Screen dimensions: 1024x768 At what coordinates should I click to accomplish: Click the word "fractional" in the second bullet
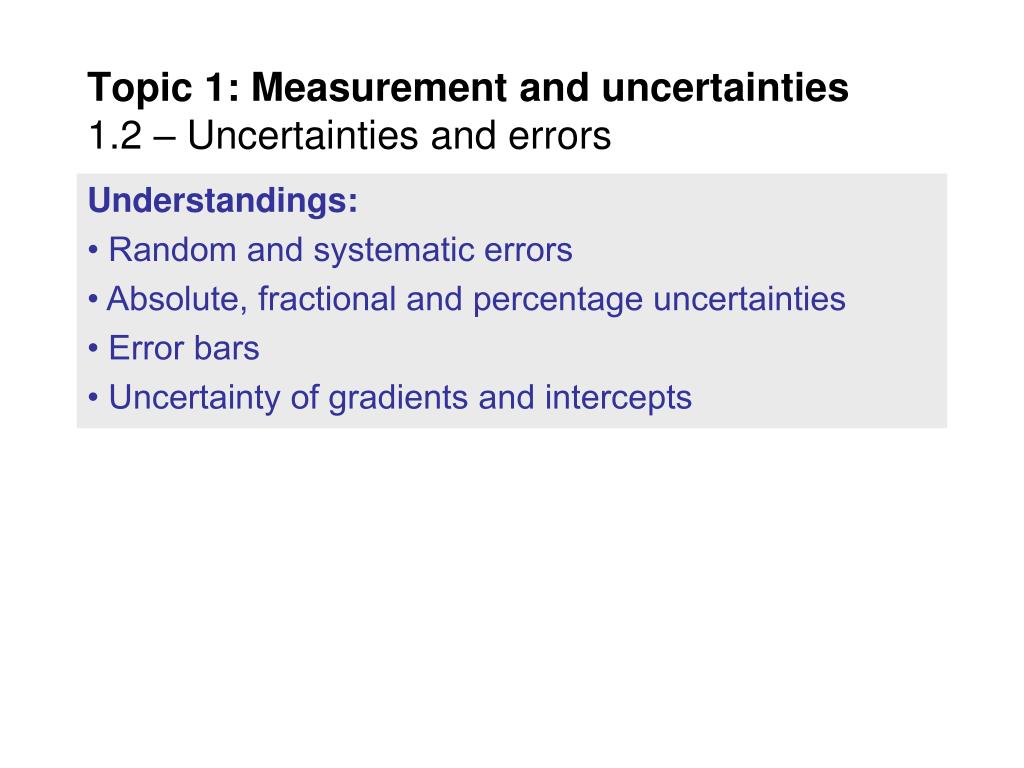[327, 299]
